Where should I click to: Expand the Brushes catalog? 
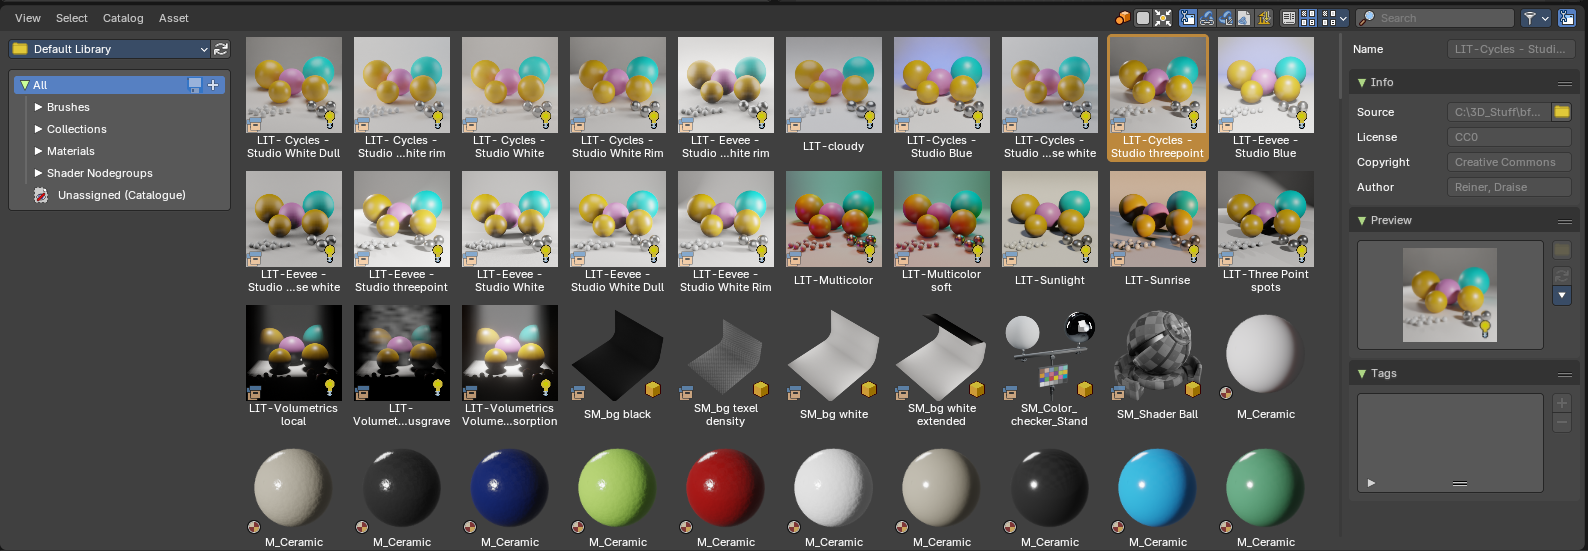(39, 107)
